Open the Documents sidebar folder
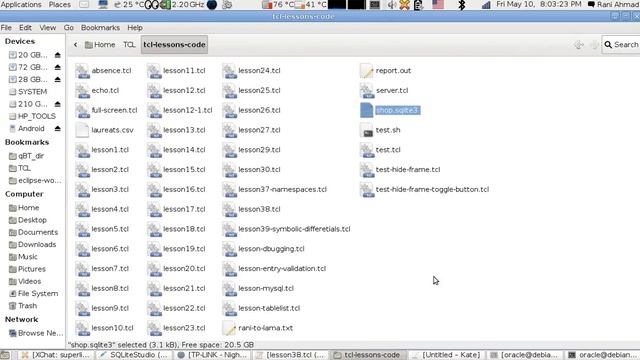 33,232
